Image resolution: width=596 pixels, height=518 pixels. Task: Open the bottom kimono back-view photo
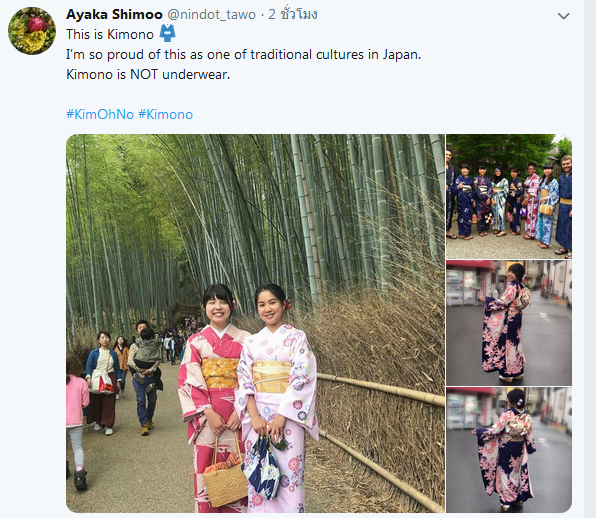(509, 450)
